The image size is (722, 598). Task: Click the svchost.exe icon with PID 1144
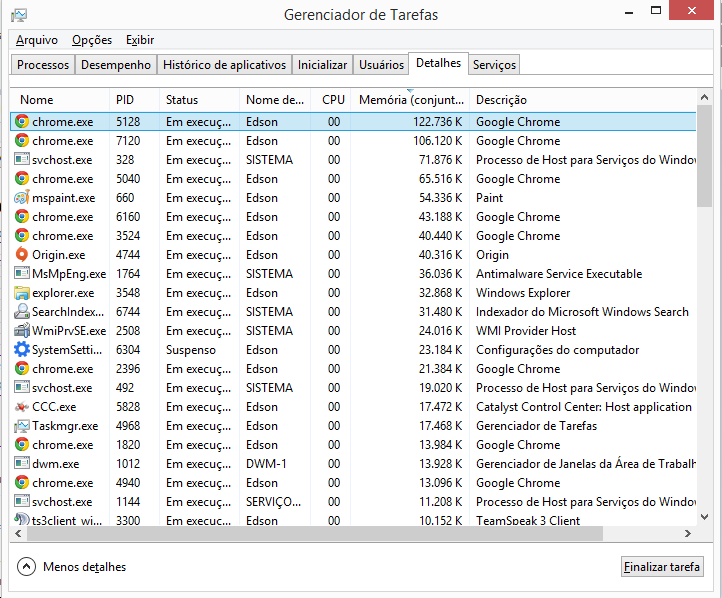[x=22, y=502]
